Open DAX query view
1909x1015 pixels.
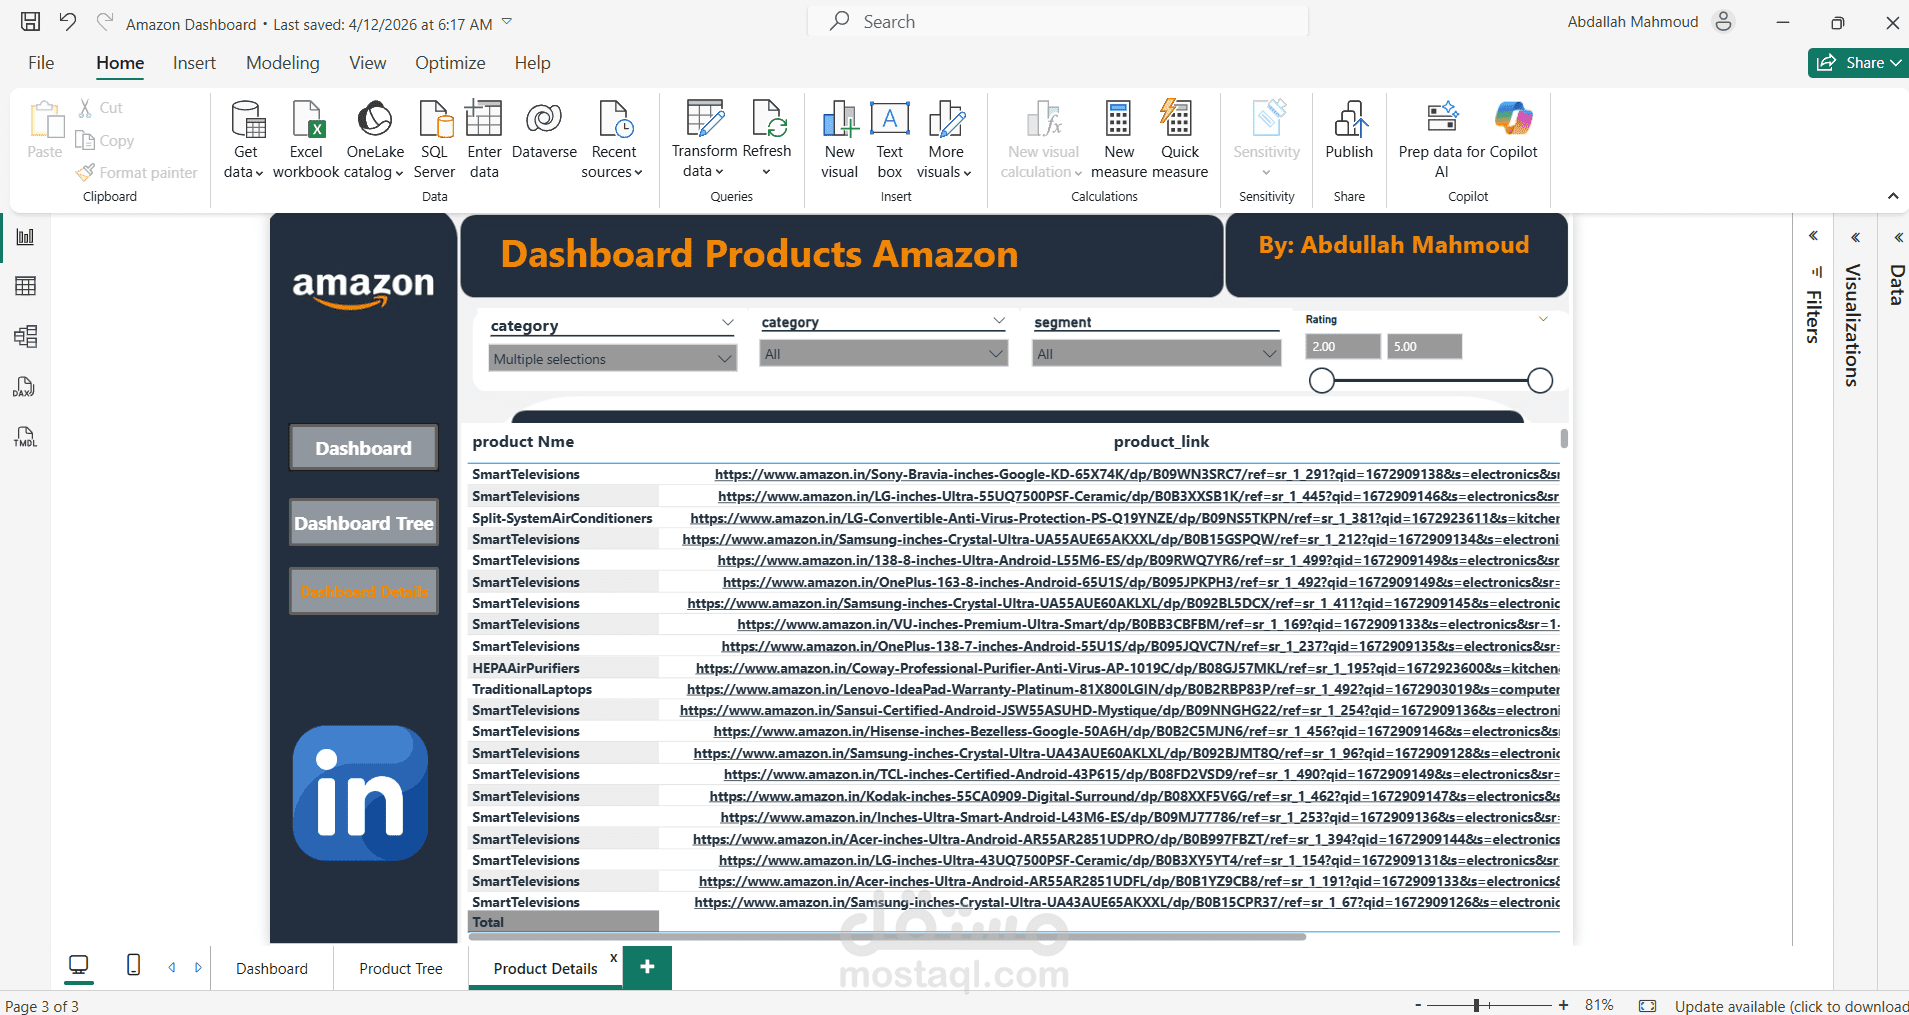[26, 387]
